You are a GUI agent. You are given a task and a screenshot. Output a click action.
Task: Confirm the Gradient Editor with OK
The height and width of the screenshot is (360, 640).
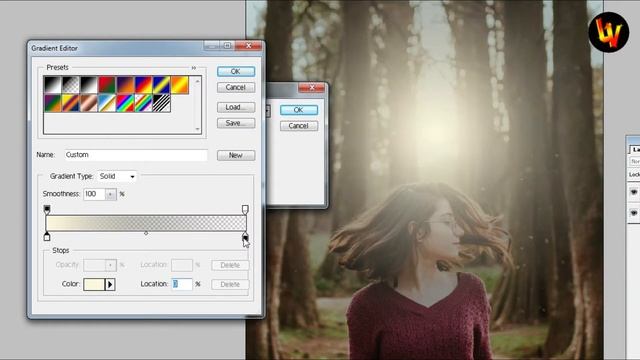point(236,71)
